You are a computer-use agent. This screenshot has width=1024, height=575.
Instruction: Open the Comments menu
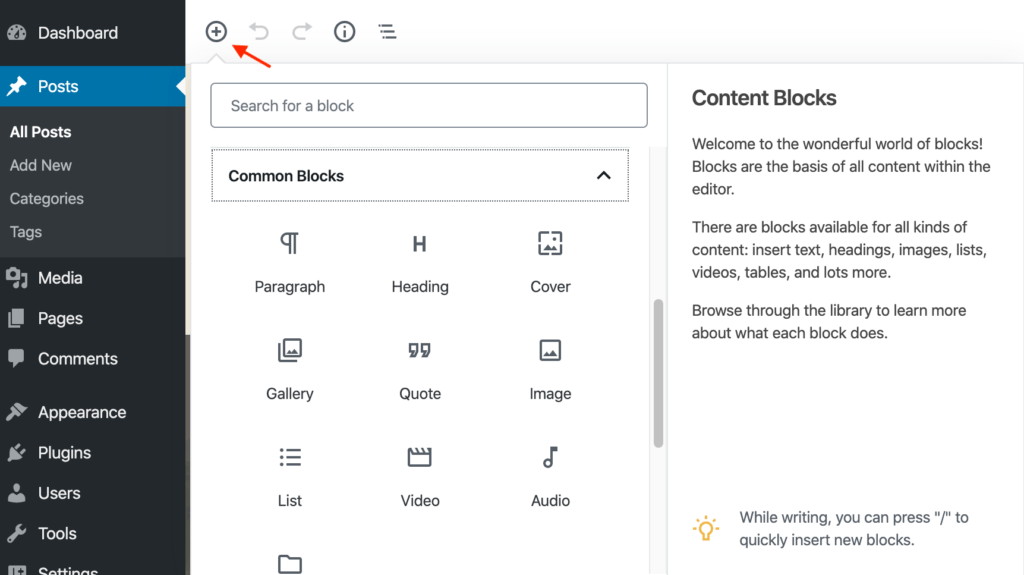78,359
